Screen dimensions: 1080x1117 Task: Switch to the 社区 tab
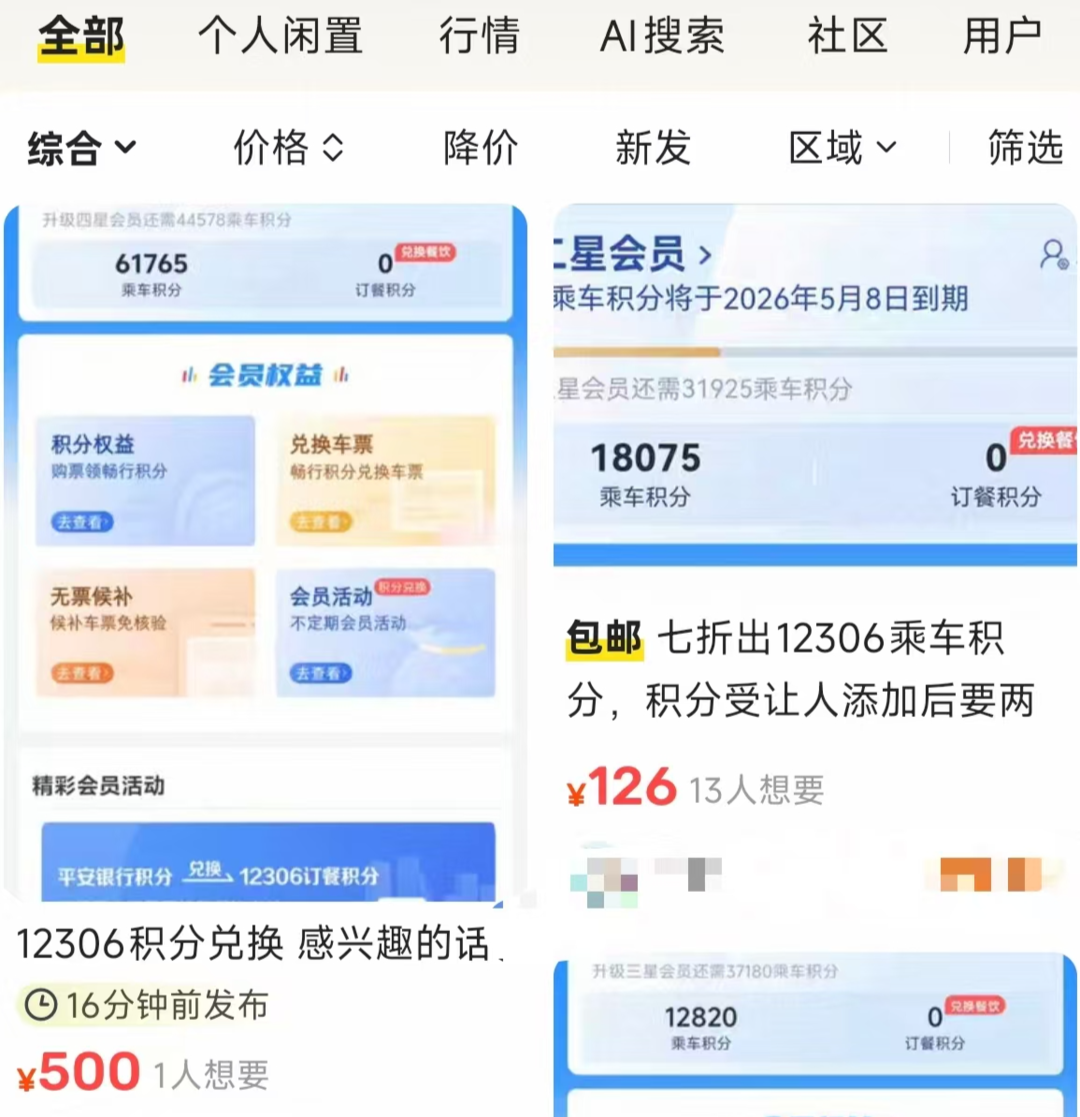pyautogui.click(x=847, y=36)
